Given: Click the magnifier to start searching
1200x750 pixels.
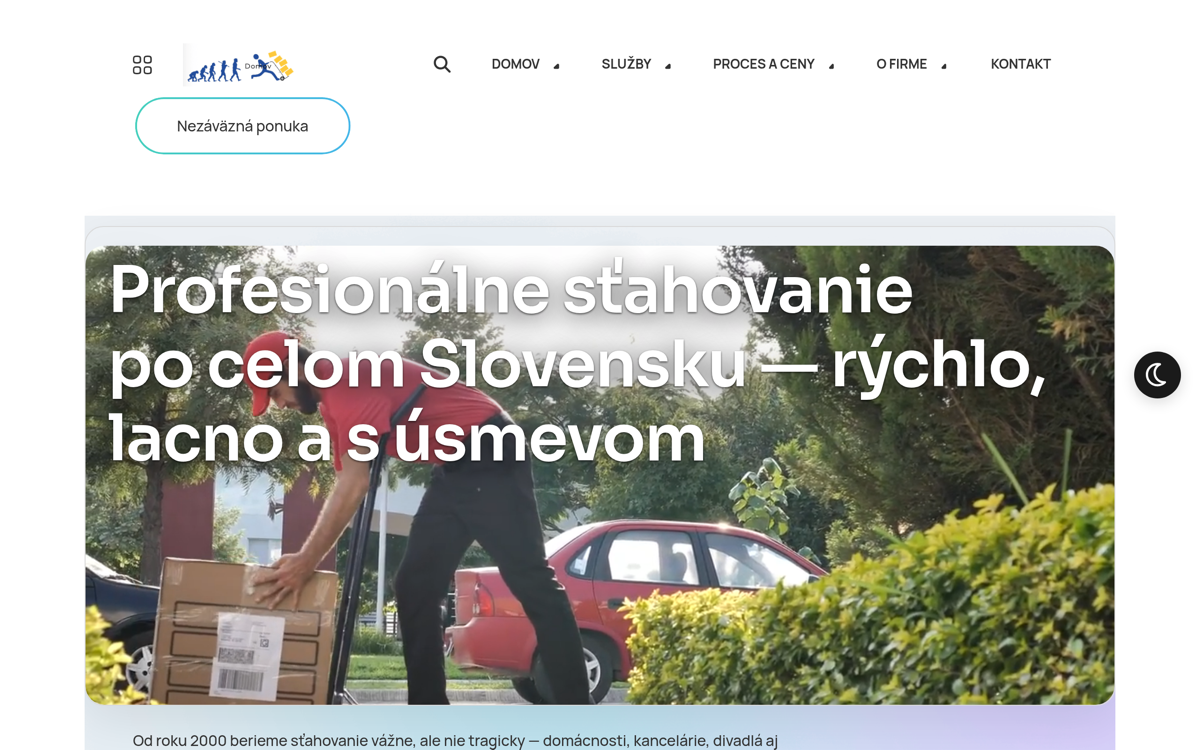Looking at the screenshot, I should [442, 63].
